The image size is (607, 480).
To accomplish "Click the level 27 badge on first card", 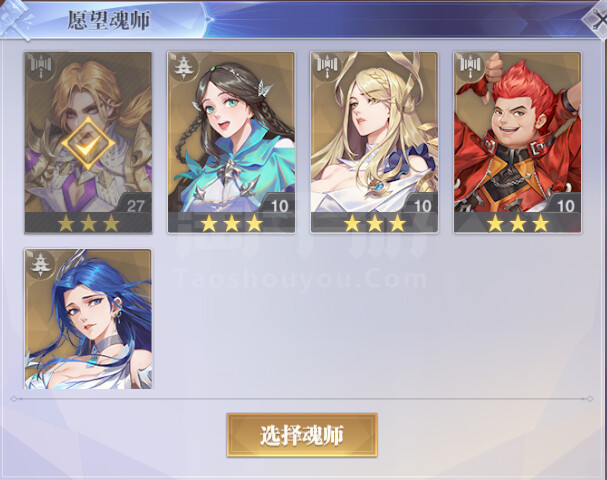I will [135, 205].
